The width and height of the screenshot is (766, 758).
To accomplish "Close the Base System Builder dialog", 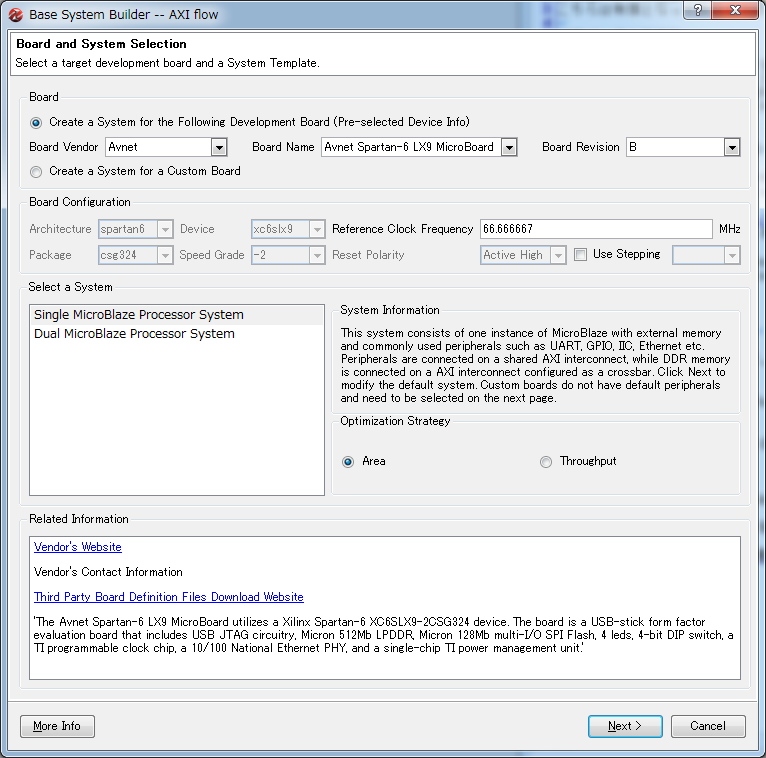I will [735, 10].
